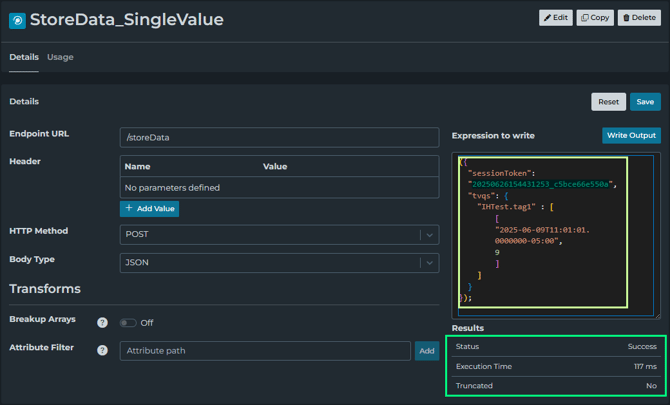Image resolution: width=670 pixels, height=405 pixels.
Task: Open Breakup Arrays help icon
Action: (102, 323)
